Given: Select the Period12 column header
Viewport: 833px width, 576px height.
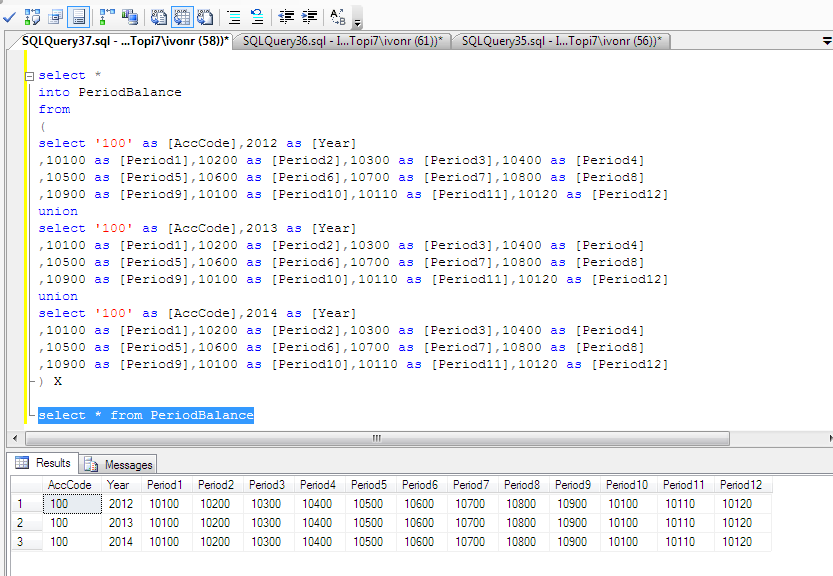Looking at the screenshot, I should (743, 485).
